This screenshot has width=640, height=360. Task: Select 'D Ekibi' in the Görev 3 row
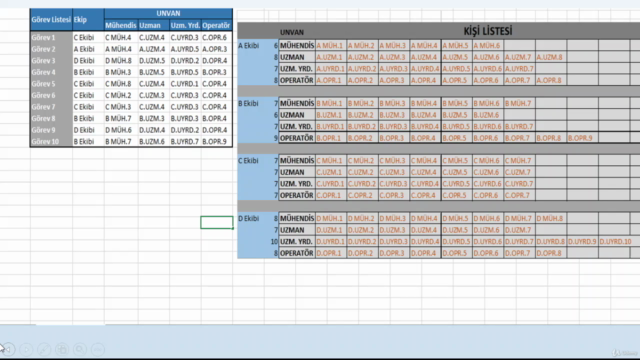88,60
